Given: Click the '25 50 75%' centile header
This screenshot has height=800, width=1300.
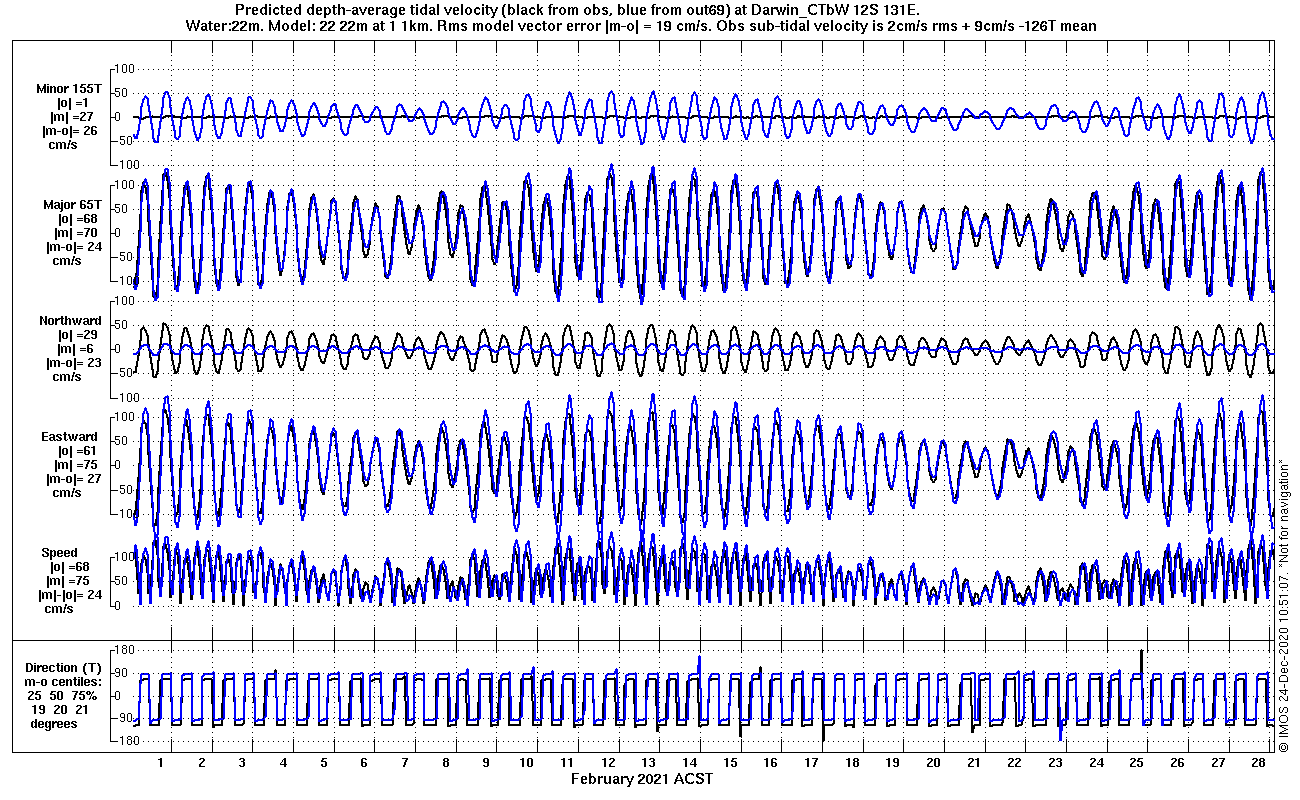Looking at the screenshot, I should 62,695.
